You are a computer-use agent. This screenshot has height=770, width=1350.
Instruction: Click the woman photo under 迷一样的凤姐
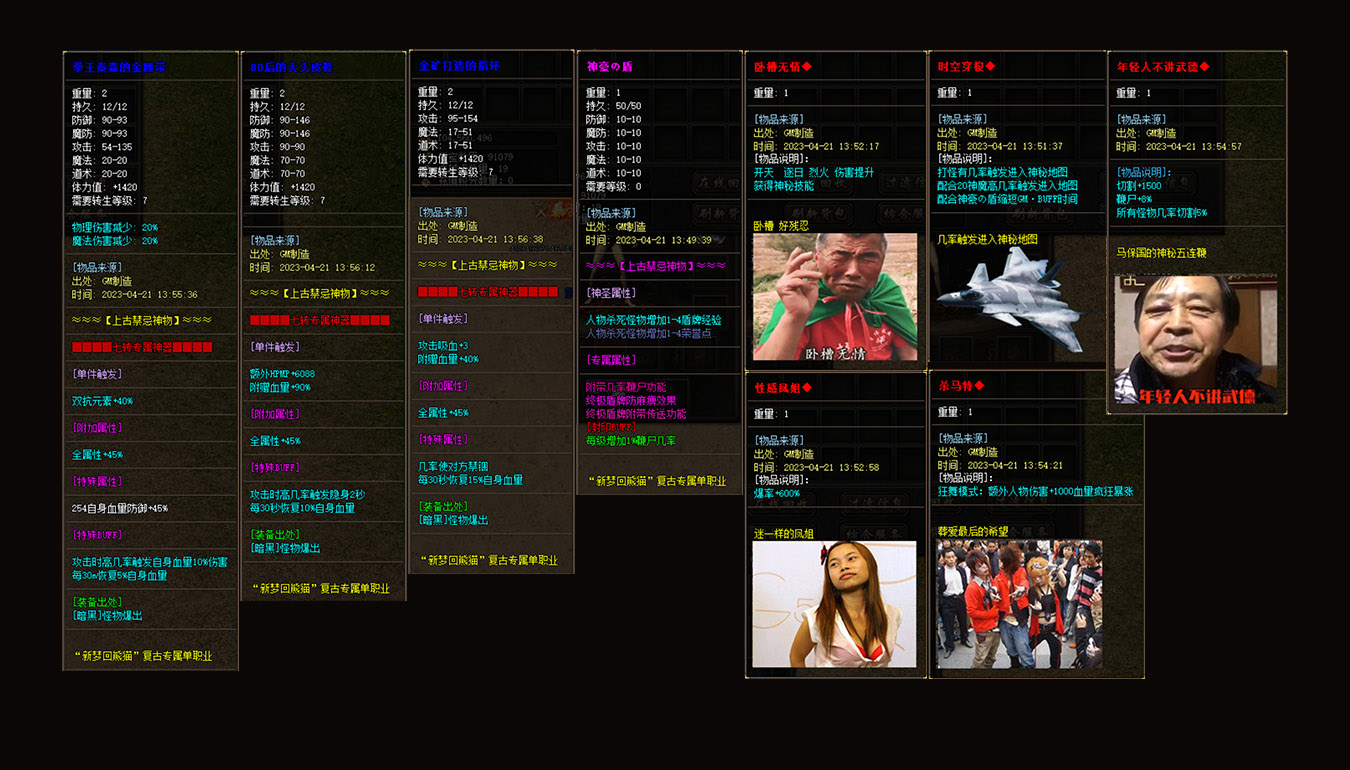834,604
